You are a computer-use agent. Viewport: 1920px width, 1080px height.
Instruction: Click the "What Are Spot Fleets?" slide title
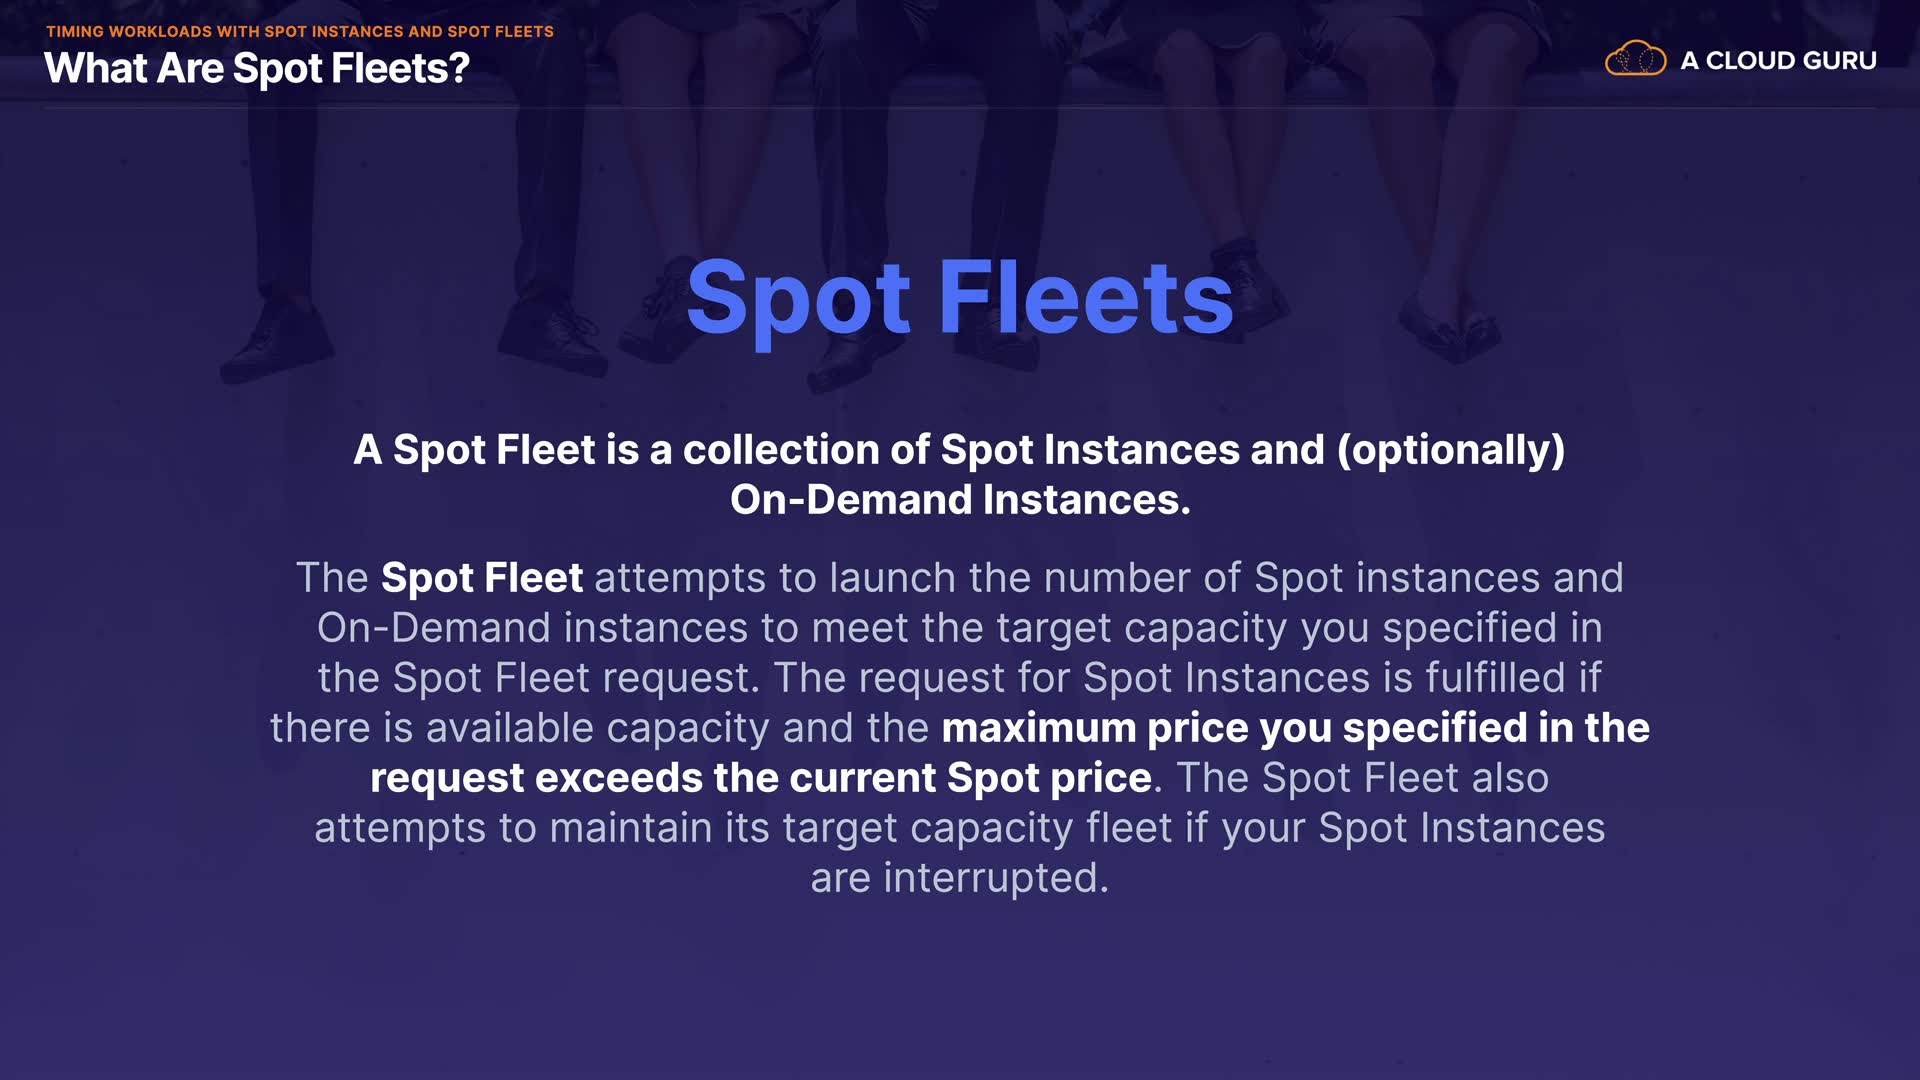257,68
